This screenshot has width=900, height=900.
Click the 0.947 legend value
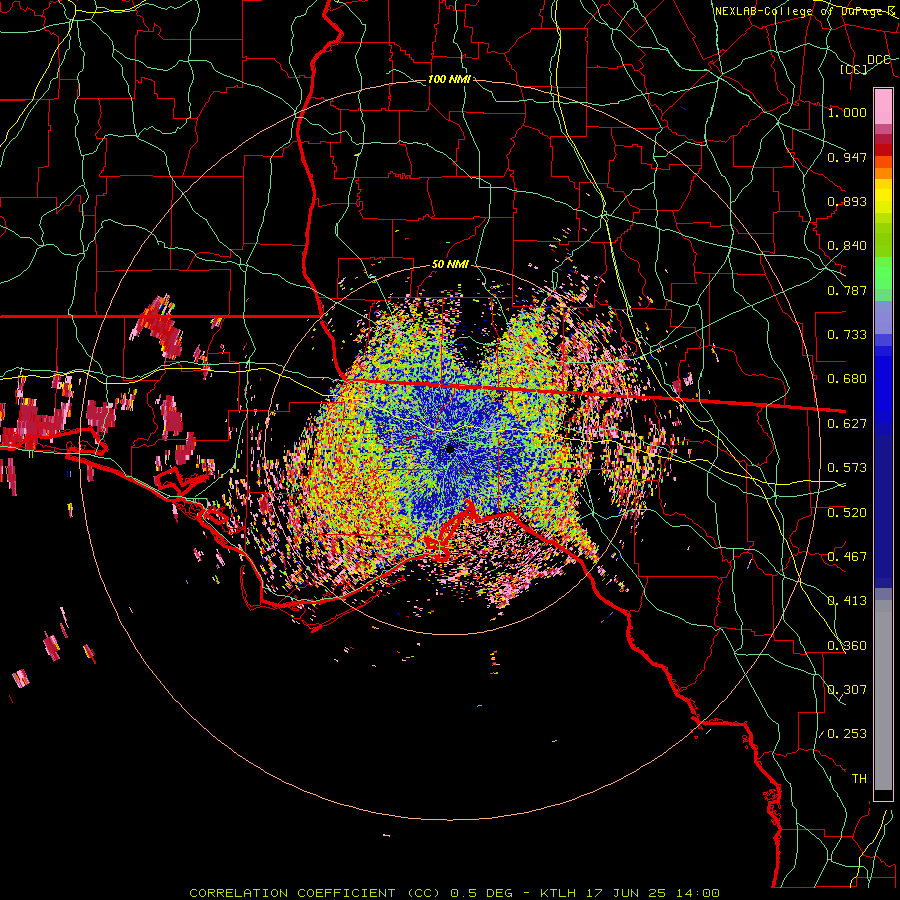click(847, 157)
